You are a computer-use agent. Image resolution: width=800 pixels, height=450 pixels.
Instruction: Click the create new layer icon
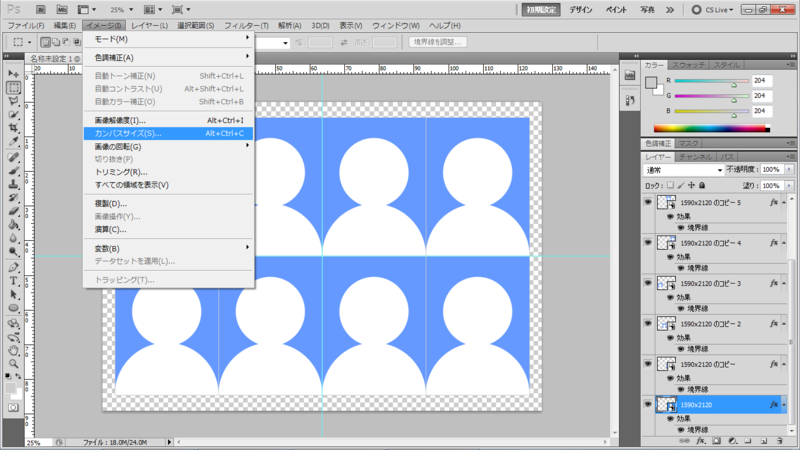tap(764, 441)
